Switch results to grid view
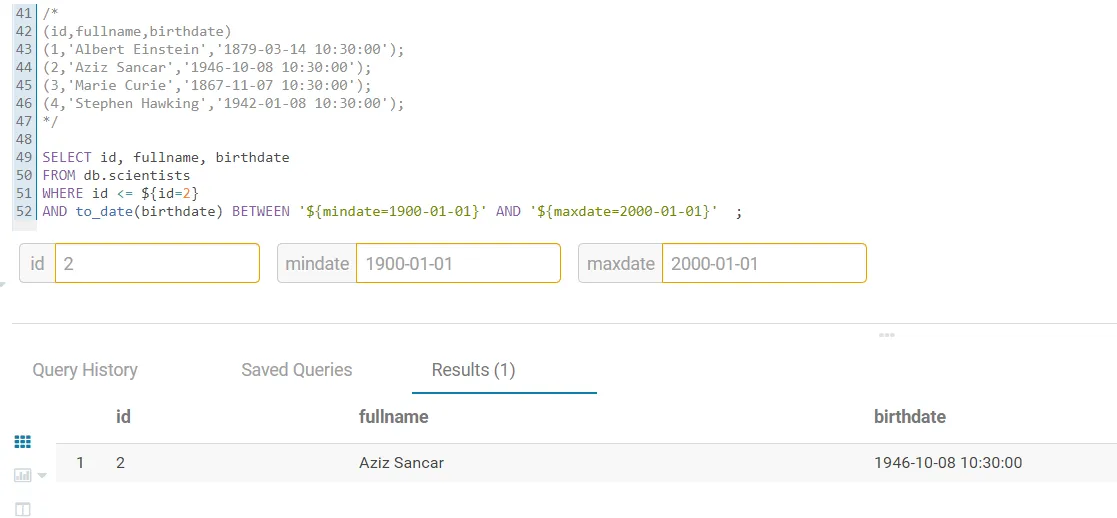1117x518 pixels. coord(22,441)
